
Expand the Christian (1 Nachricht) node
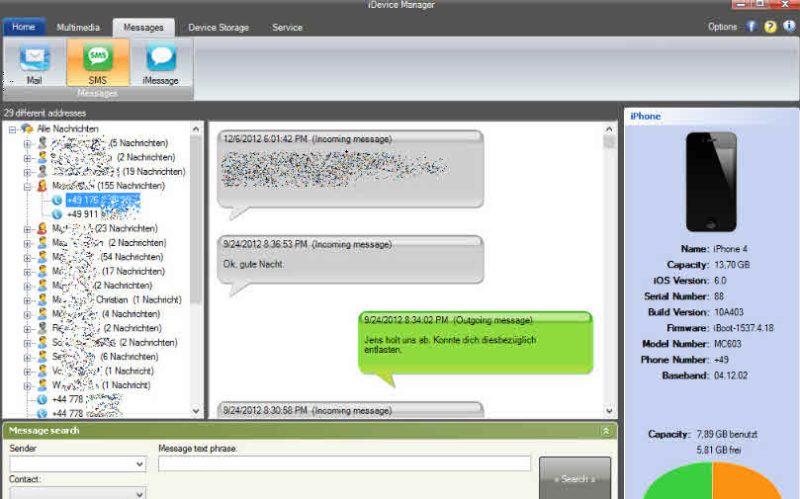pyautogui.click(x=27, y=301)
